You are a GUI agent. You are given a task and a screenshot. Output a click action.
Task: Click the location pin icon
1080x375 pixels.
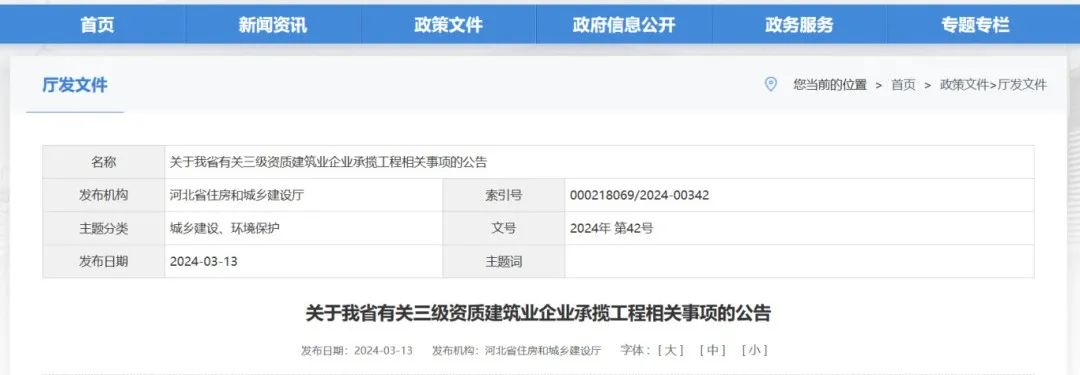pos(771,84)
